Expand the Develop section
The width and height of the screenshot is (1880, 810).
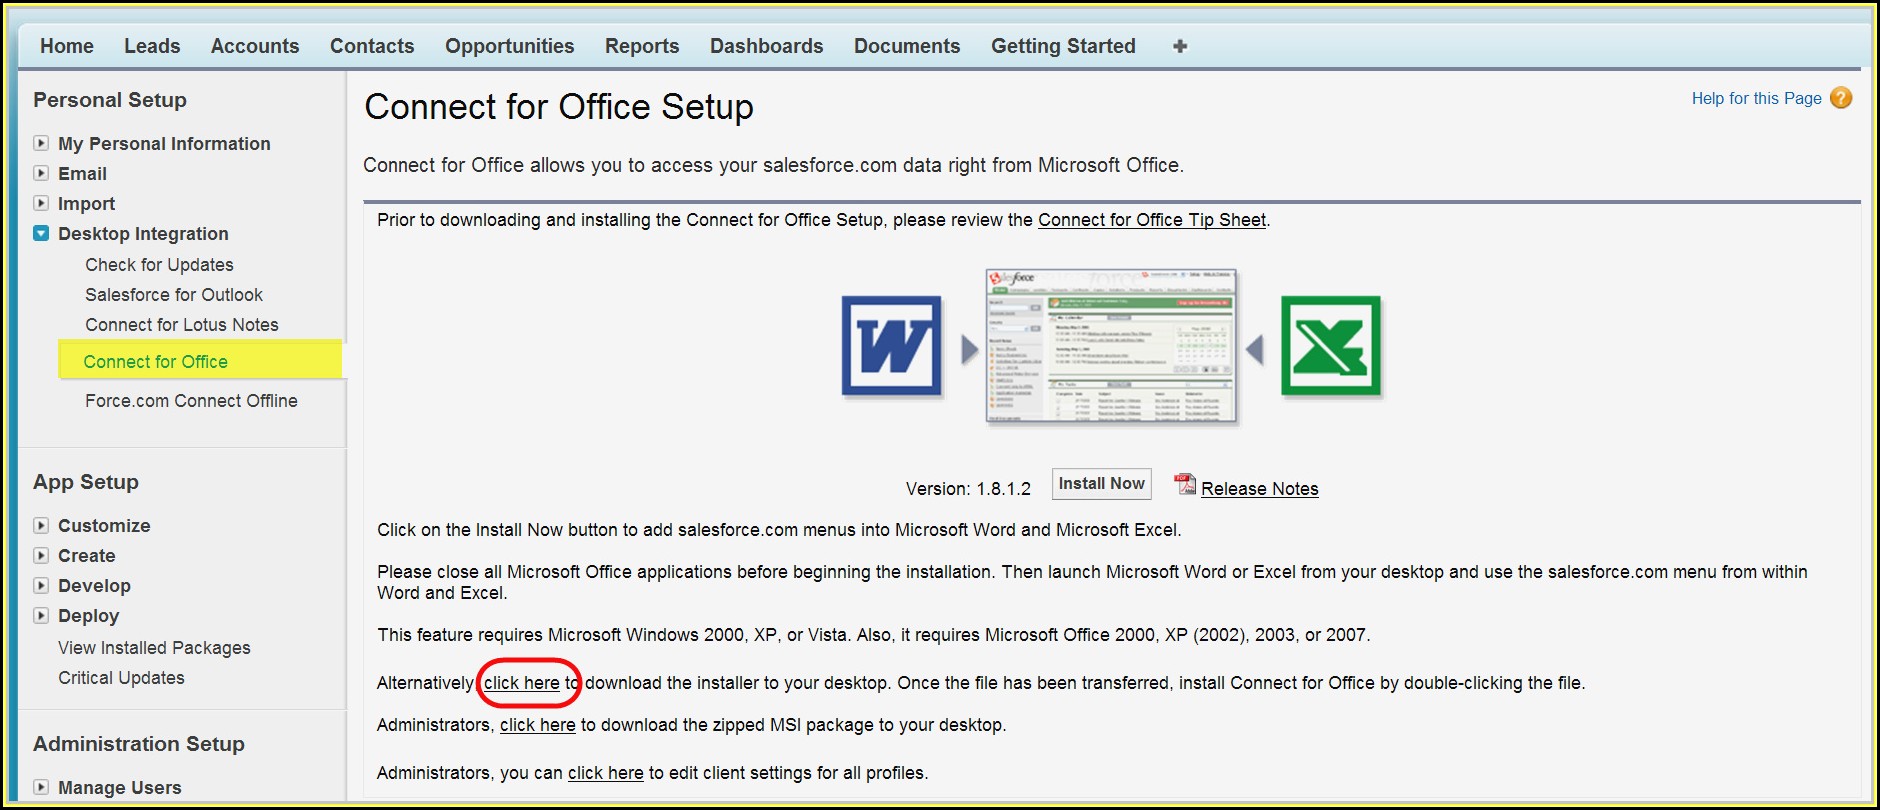tap(41, 585)
